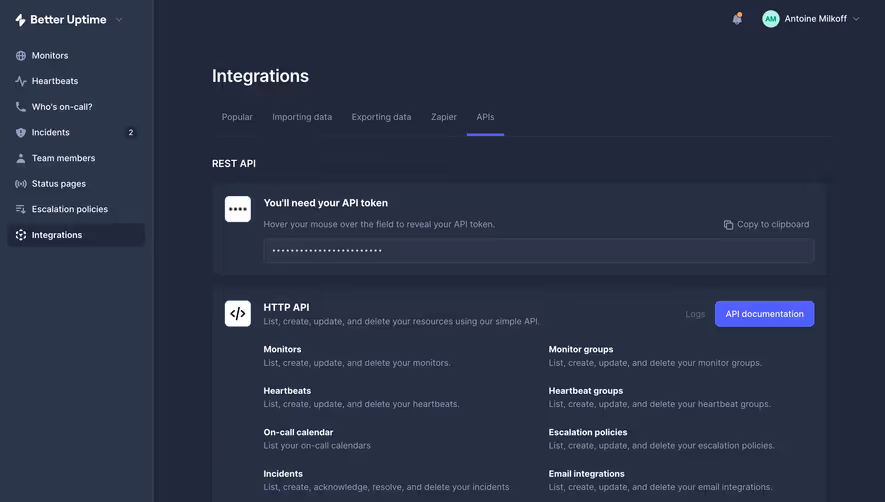
Task: Open Status pages in the sidebar
Action: 59,184
